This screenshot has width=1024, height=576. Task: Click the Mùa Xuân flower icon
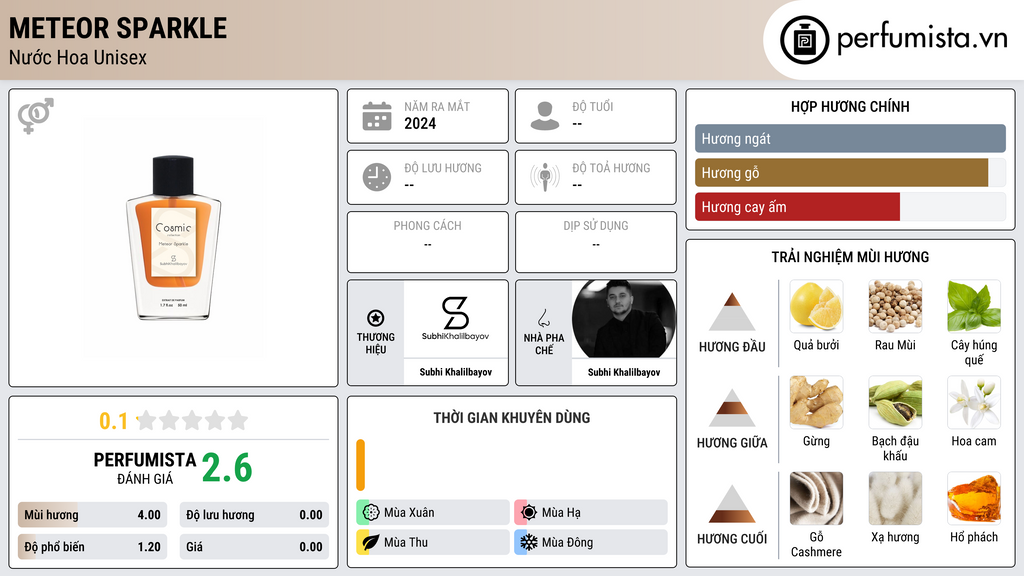371,513
